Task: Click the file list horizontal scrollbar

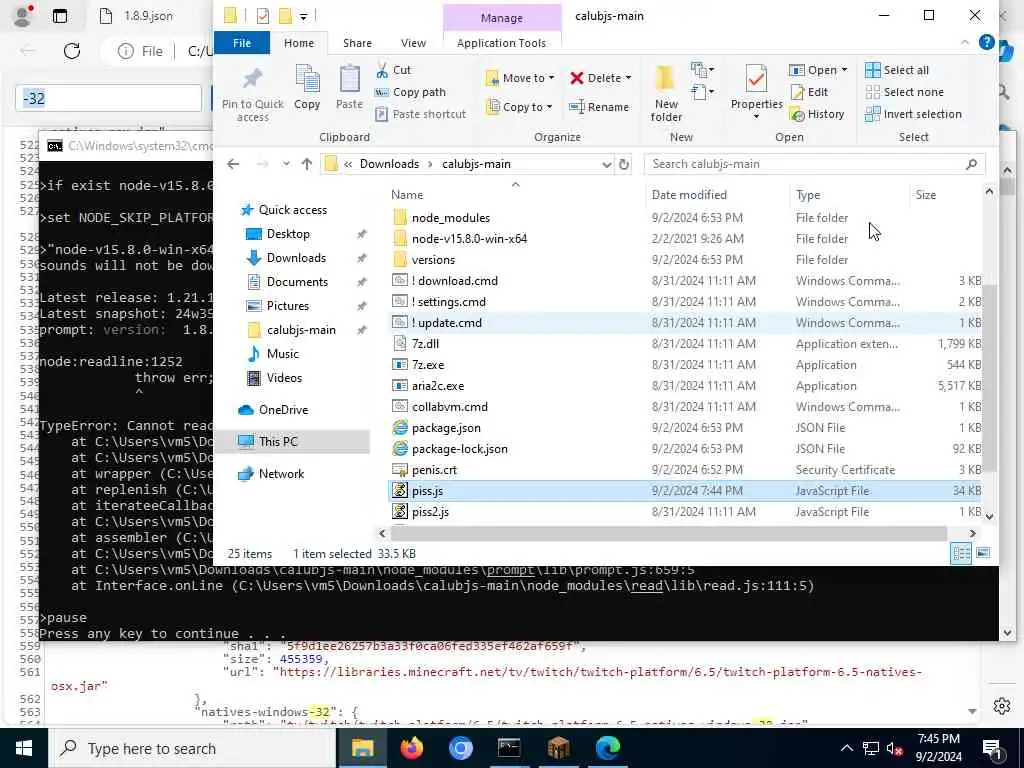Action: click(x=669, y=534)
